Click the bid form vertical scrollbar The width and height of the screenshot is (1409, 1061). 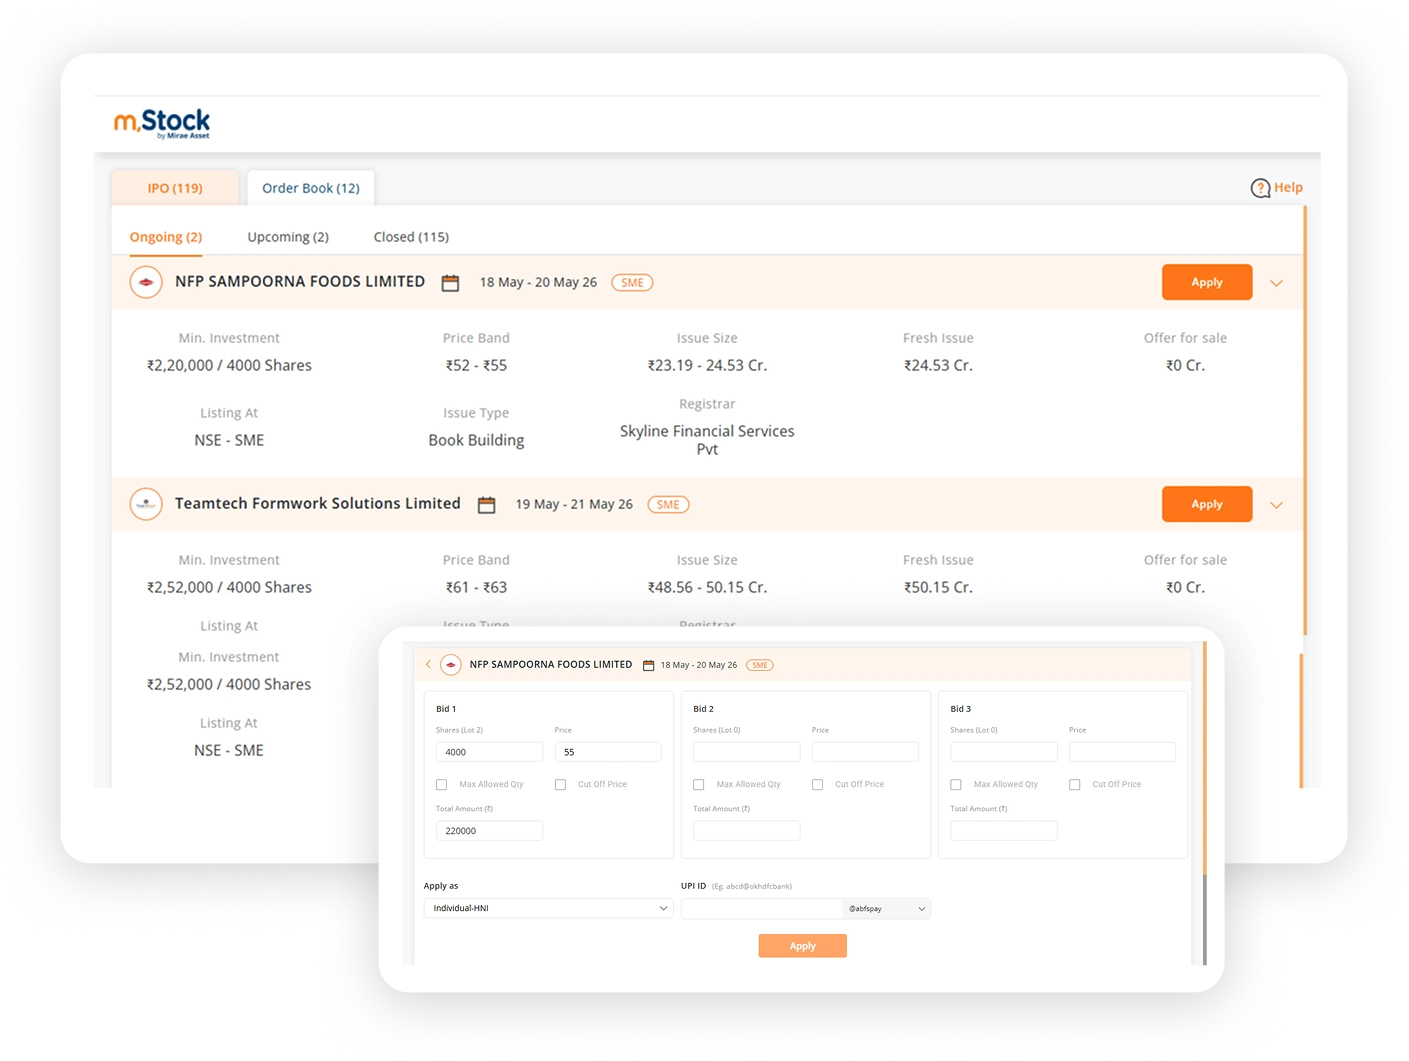pyautogui.click(x=1205, y=757)
